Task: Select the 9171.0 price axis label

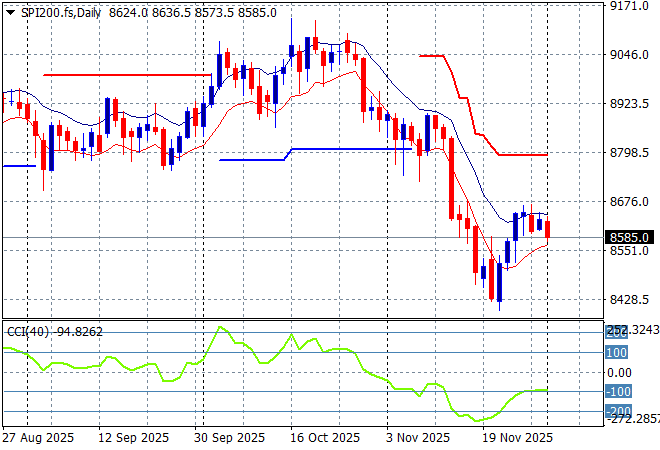Action: (629, 6)
